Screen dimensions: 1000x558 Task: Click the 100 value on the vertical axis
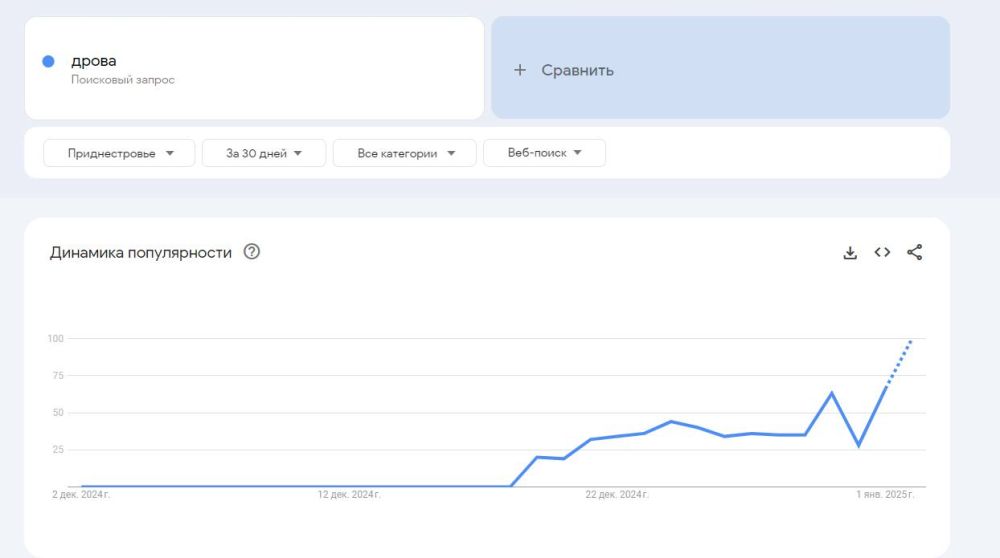(x=55, y=339)
